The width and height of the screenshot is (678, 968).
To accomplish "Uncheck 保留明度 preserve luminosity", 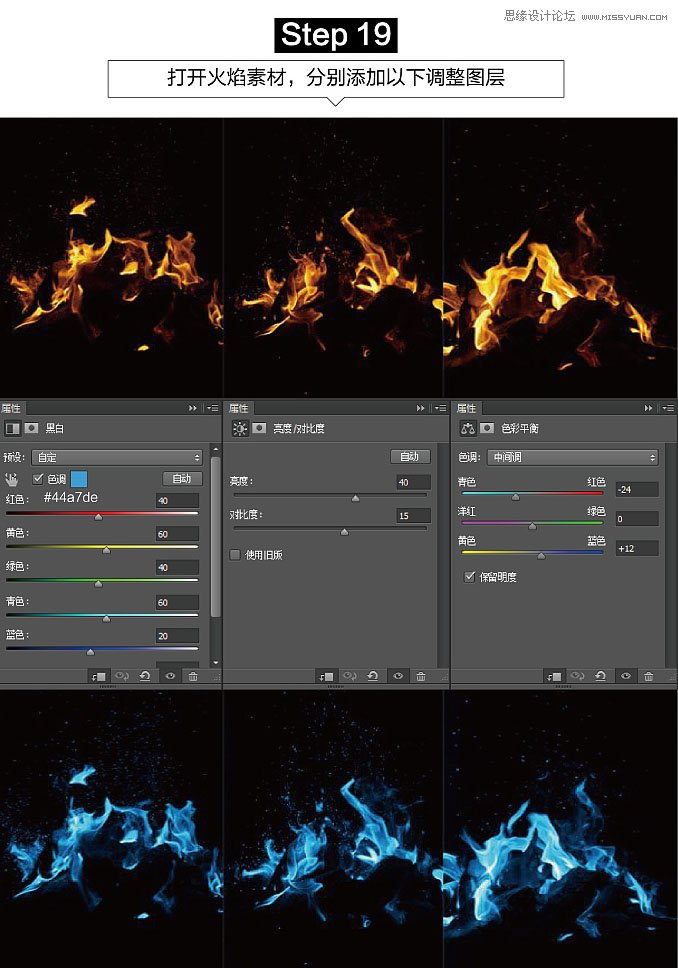I will pyautogui.click(x=470, y=577).
